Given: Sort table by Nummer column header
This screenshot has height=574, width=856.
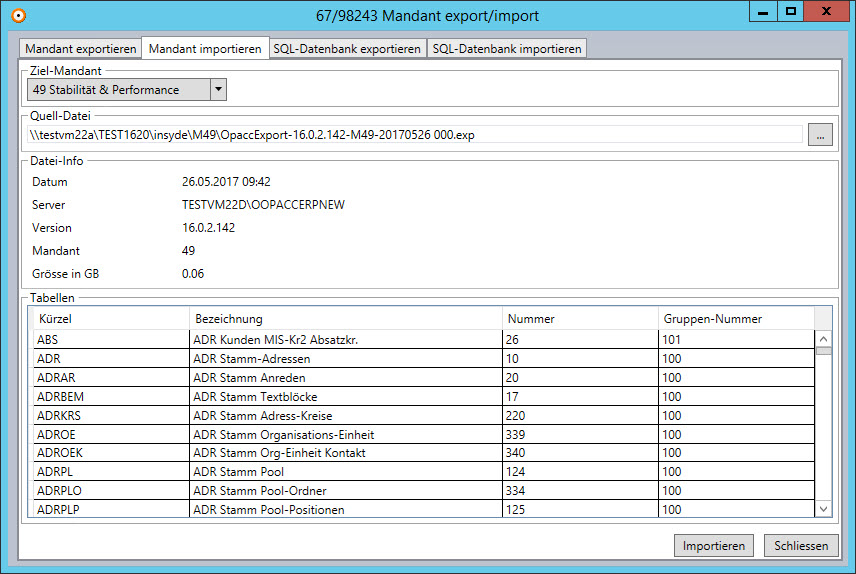Looking at the screenshot, I should (x=580, y=318).
